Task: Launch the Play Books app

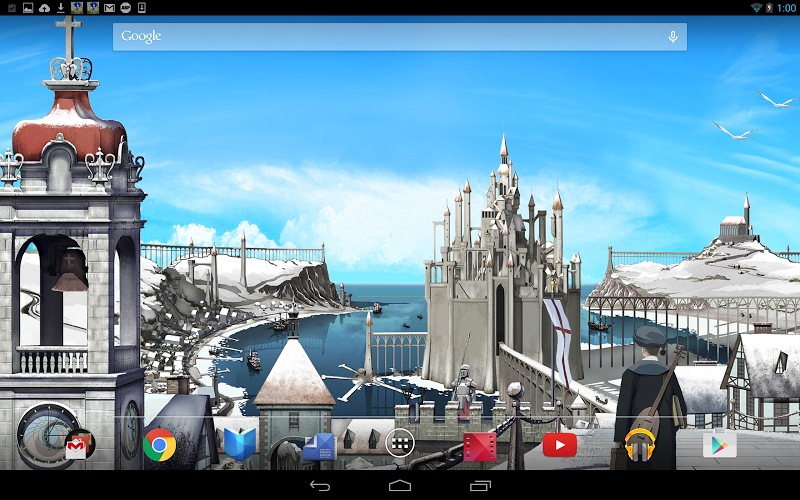Action: pos(240,444)
